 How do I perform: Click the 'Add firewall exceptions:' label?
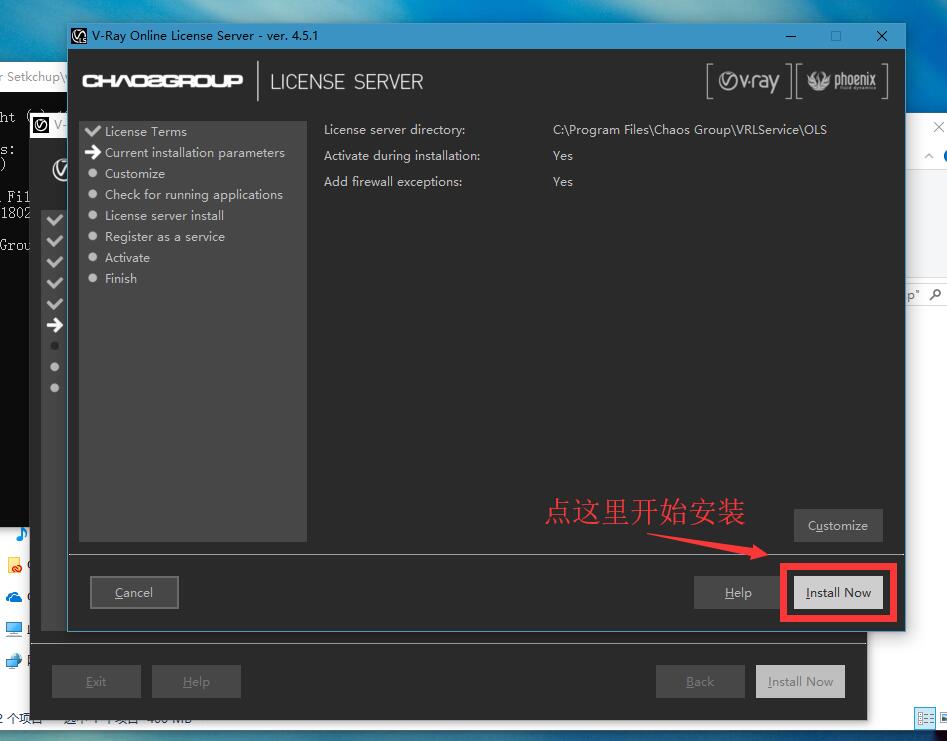[x=393, y=182]
